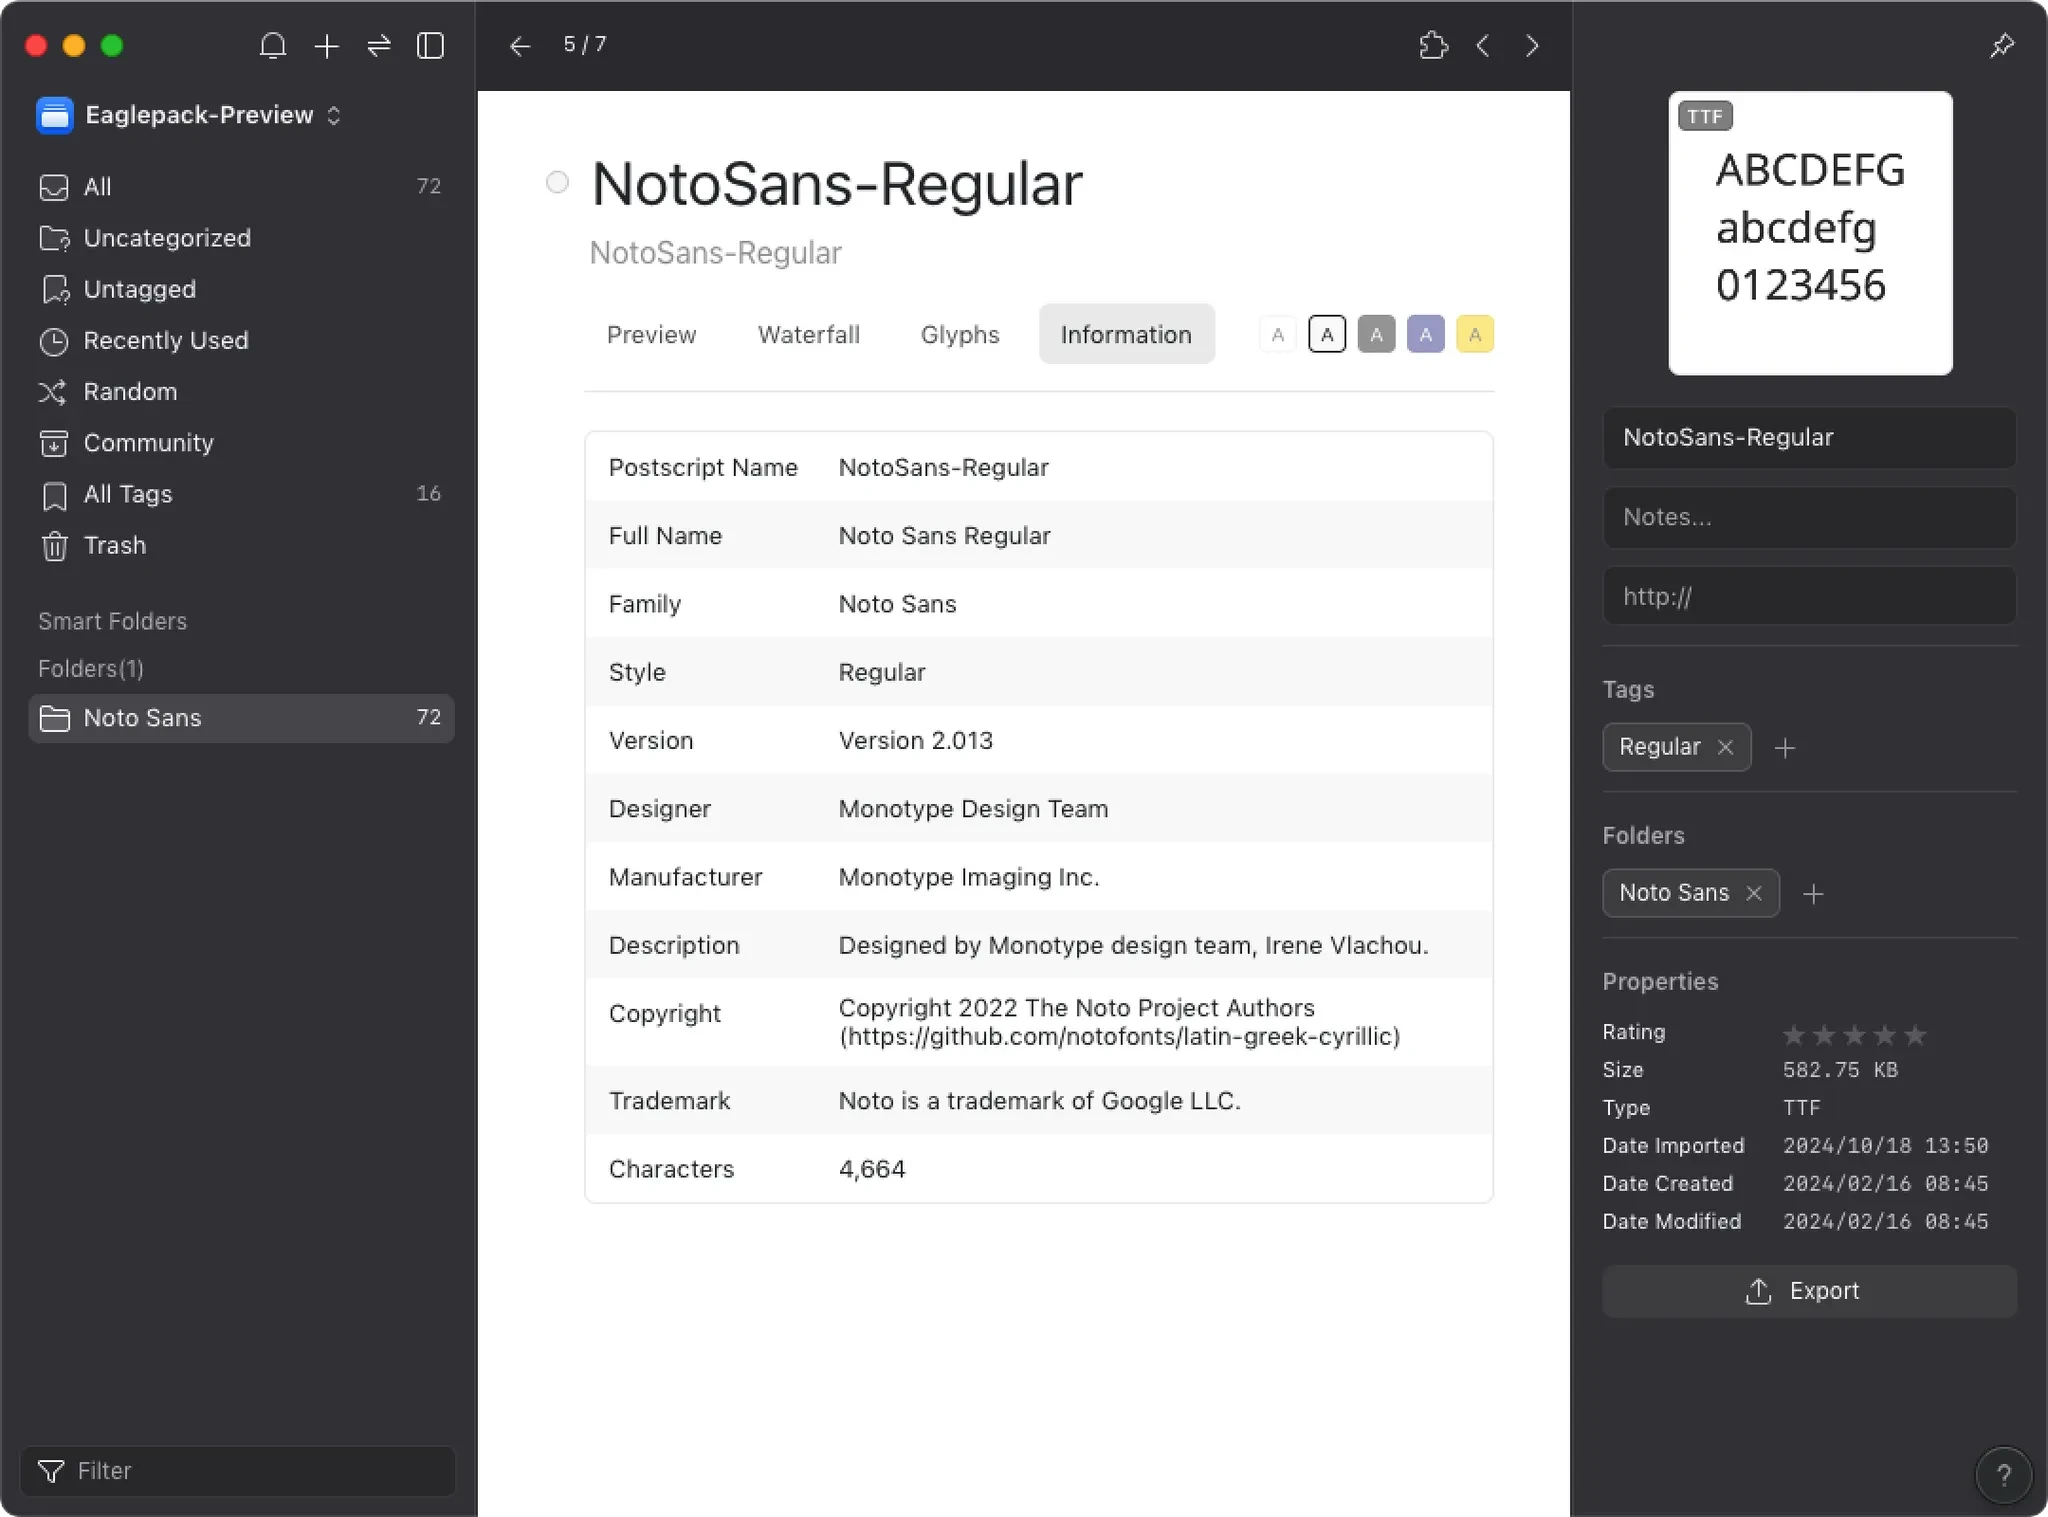Screen dimensions: 2048x1517
Task: Open All Tags list
Action: 241,494
